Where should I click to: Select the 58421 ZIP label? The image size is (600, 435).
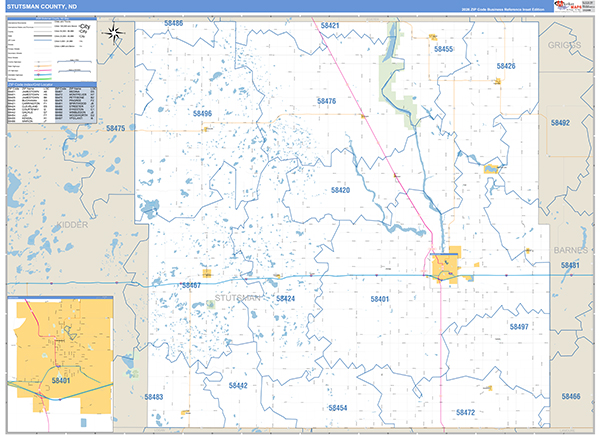pos(330,26)
